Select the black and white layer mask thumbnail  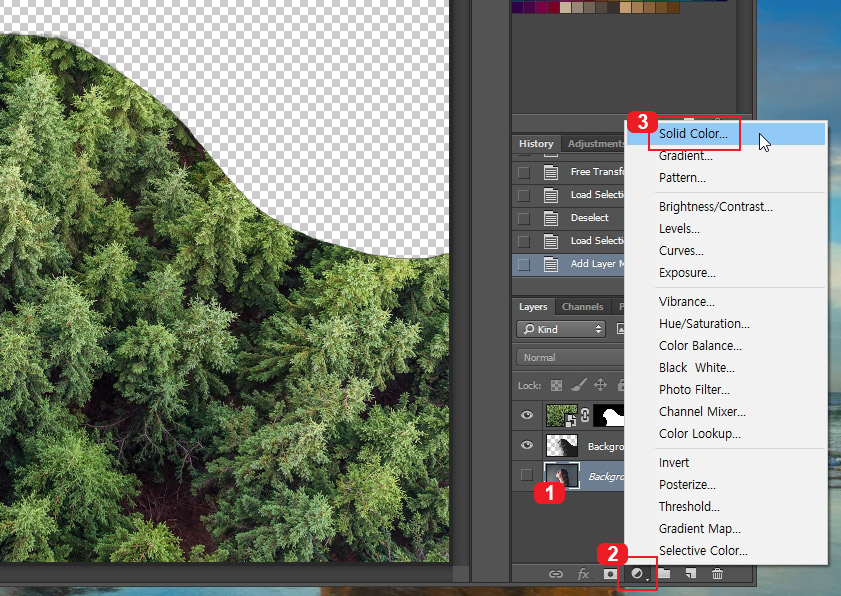coord(609,415)
